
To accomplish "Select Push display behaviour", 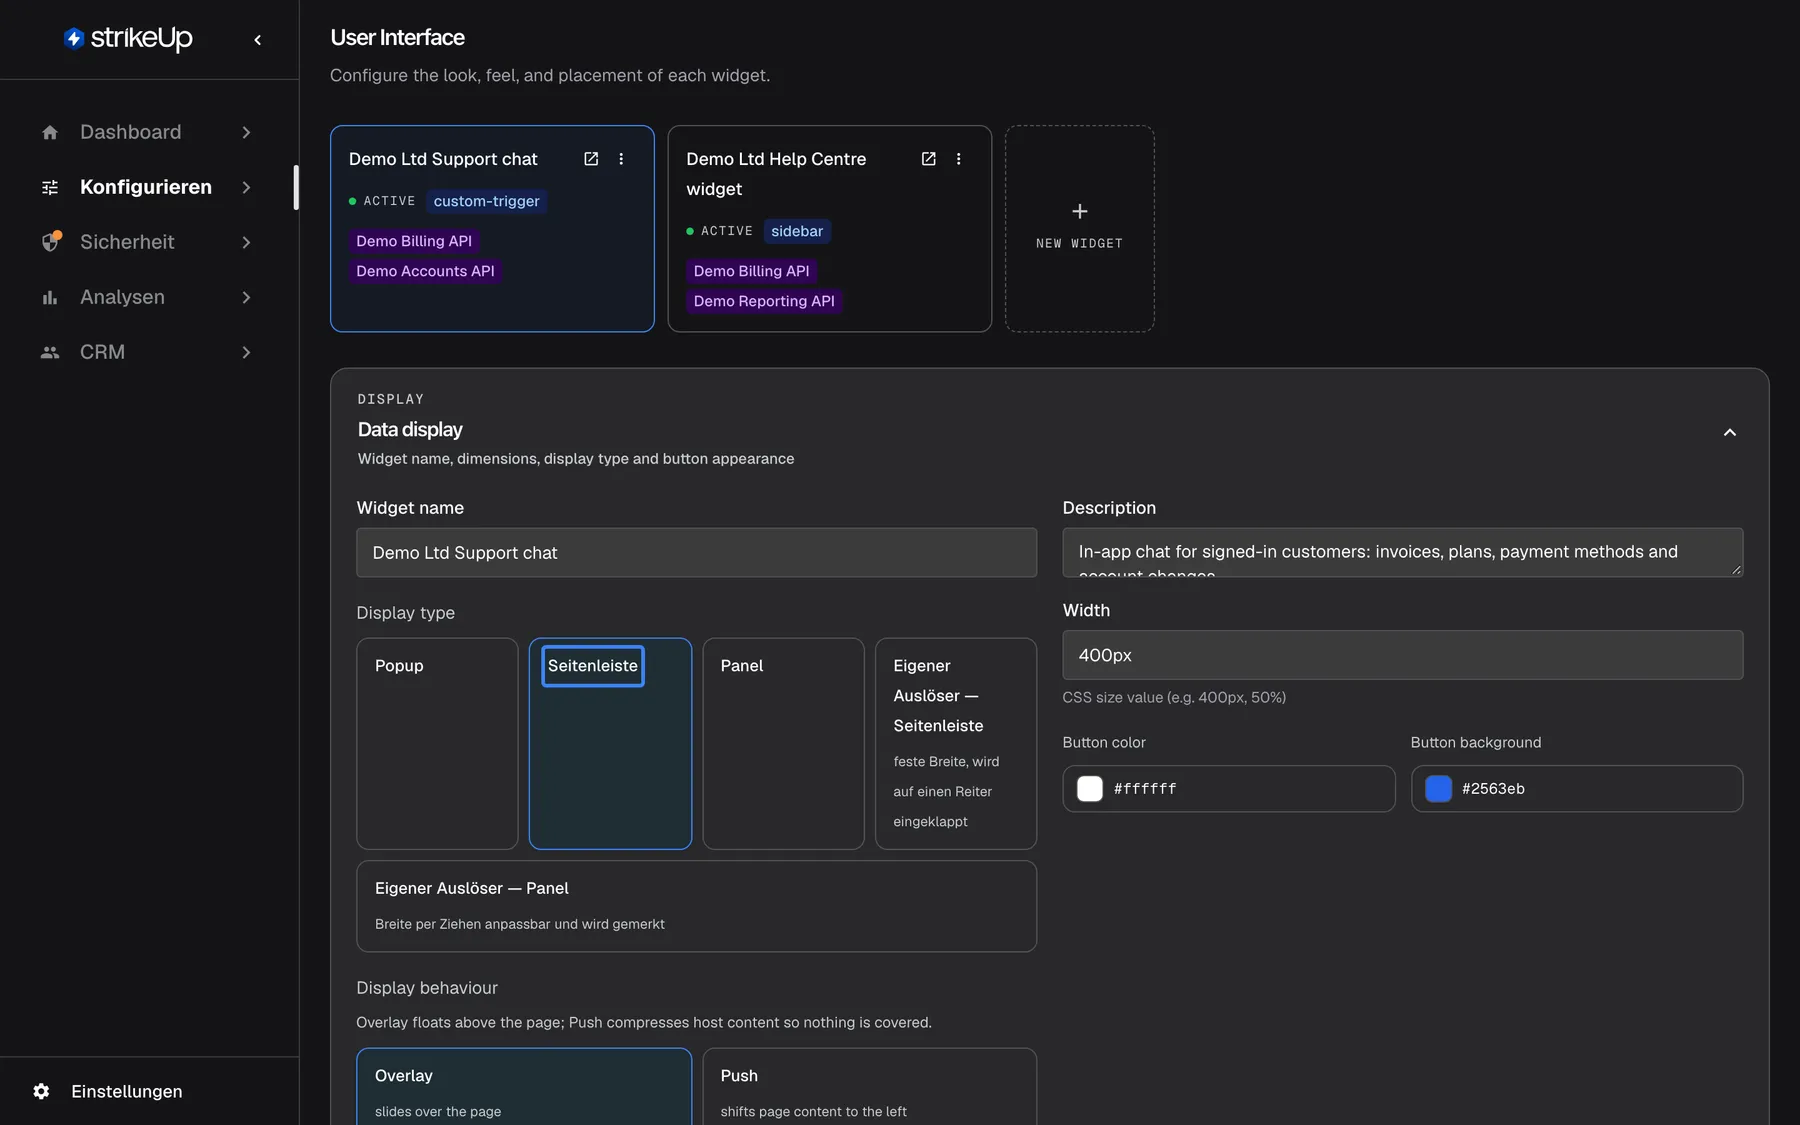I will tap(869, 1087).
